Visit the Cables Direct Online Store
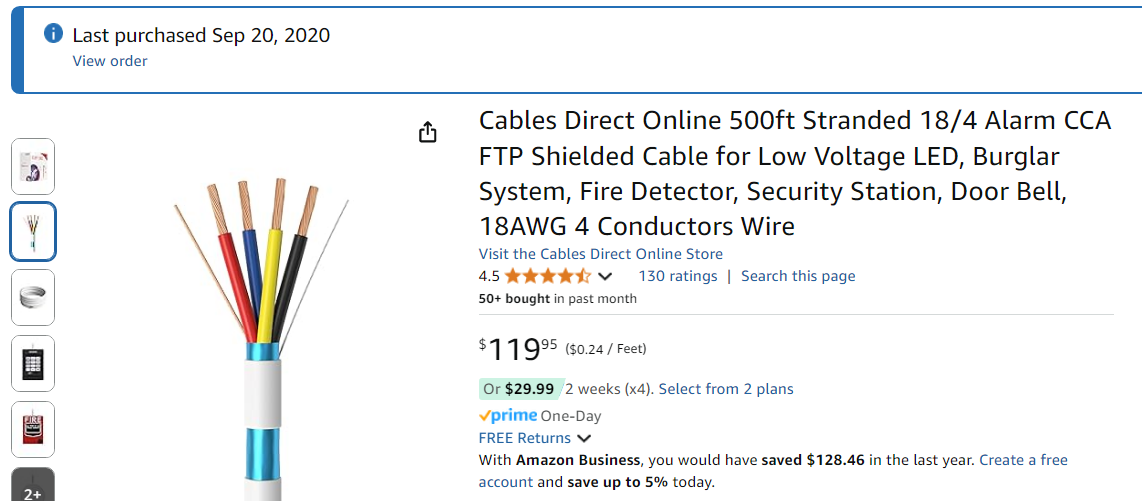The height and width of the screenshot is (501, 1142). [601, 254]
